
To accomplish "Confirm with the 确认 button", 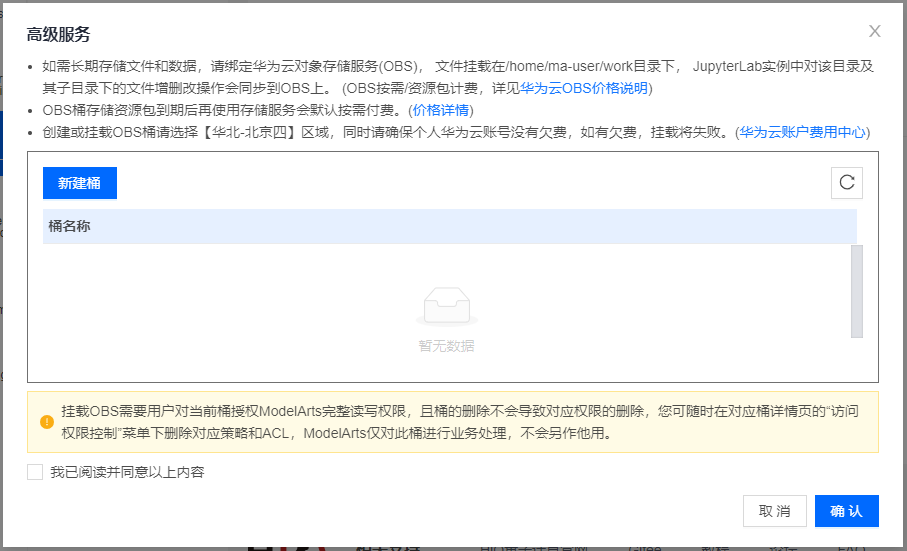I will tap(846, 511).
